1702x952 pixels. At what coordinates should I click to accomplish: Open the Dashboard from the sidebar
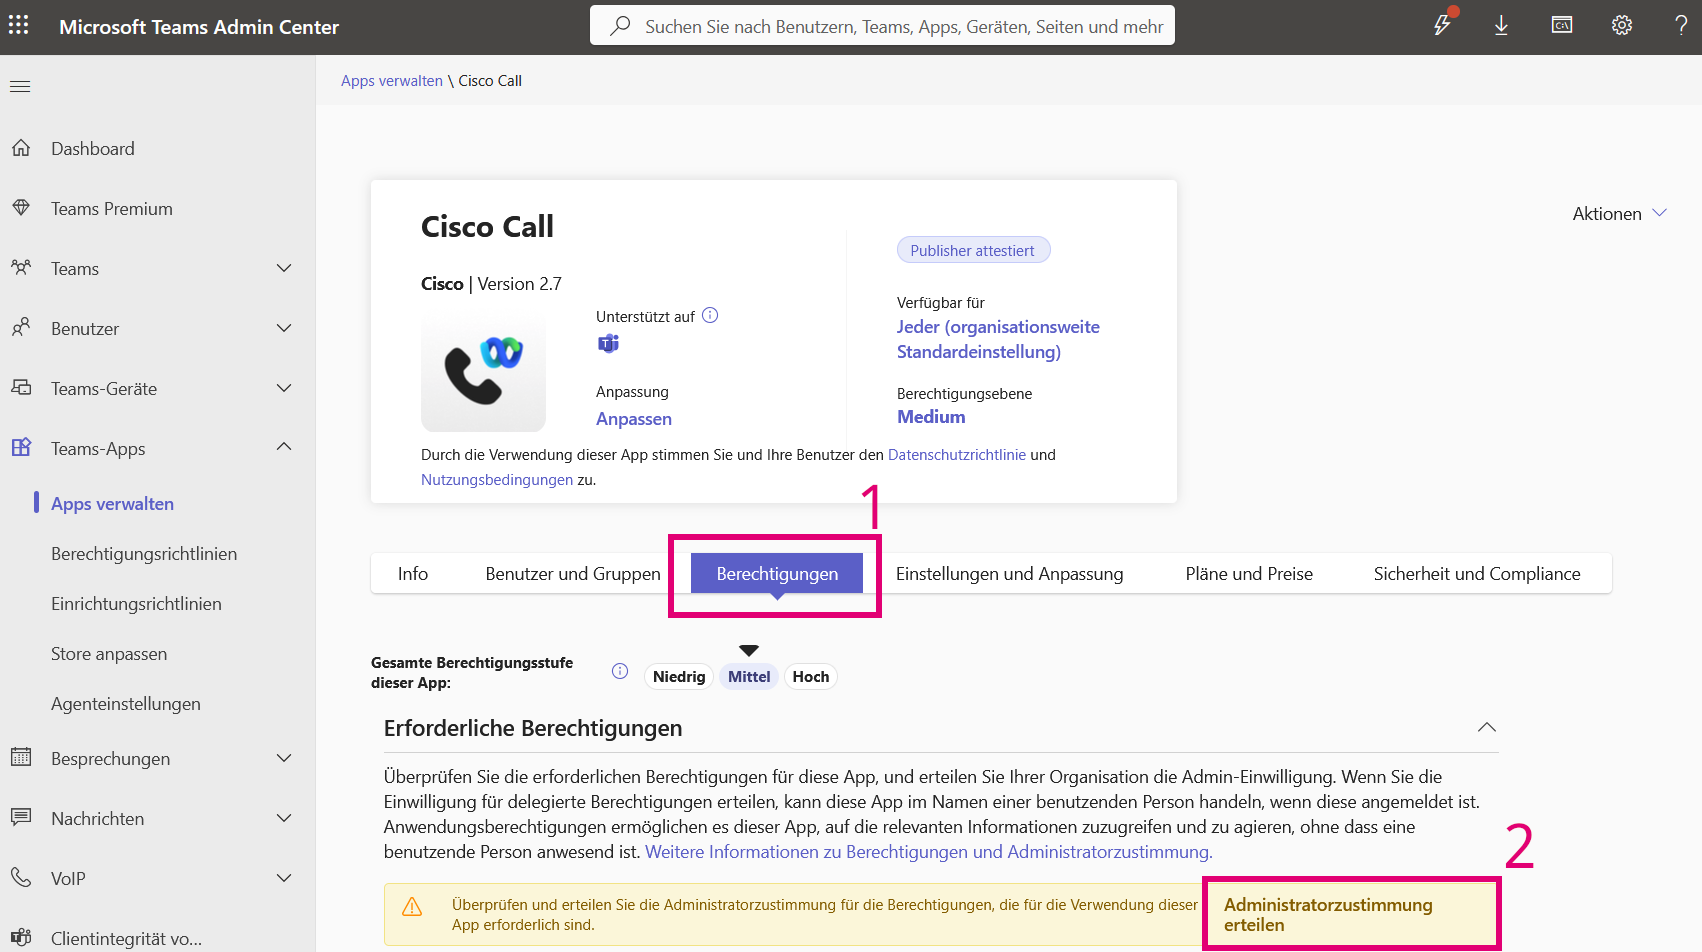tap(92, 148)
